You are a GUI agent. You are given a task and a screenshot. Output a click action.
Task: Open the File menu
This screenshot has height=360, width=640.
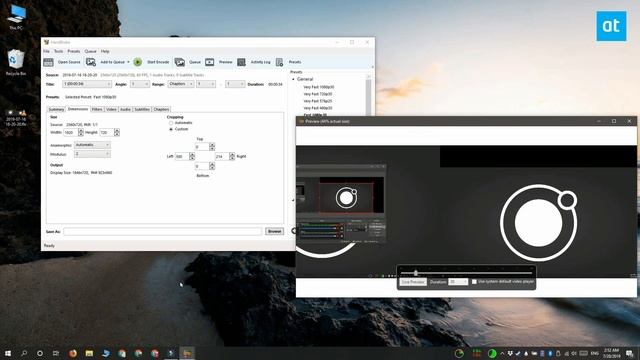pyautogui.click(x=47, y=51)
